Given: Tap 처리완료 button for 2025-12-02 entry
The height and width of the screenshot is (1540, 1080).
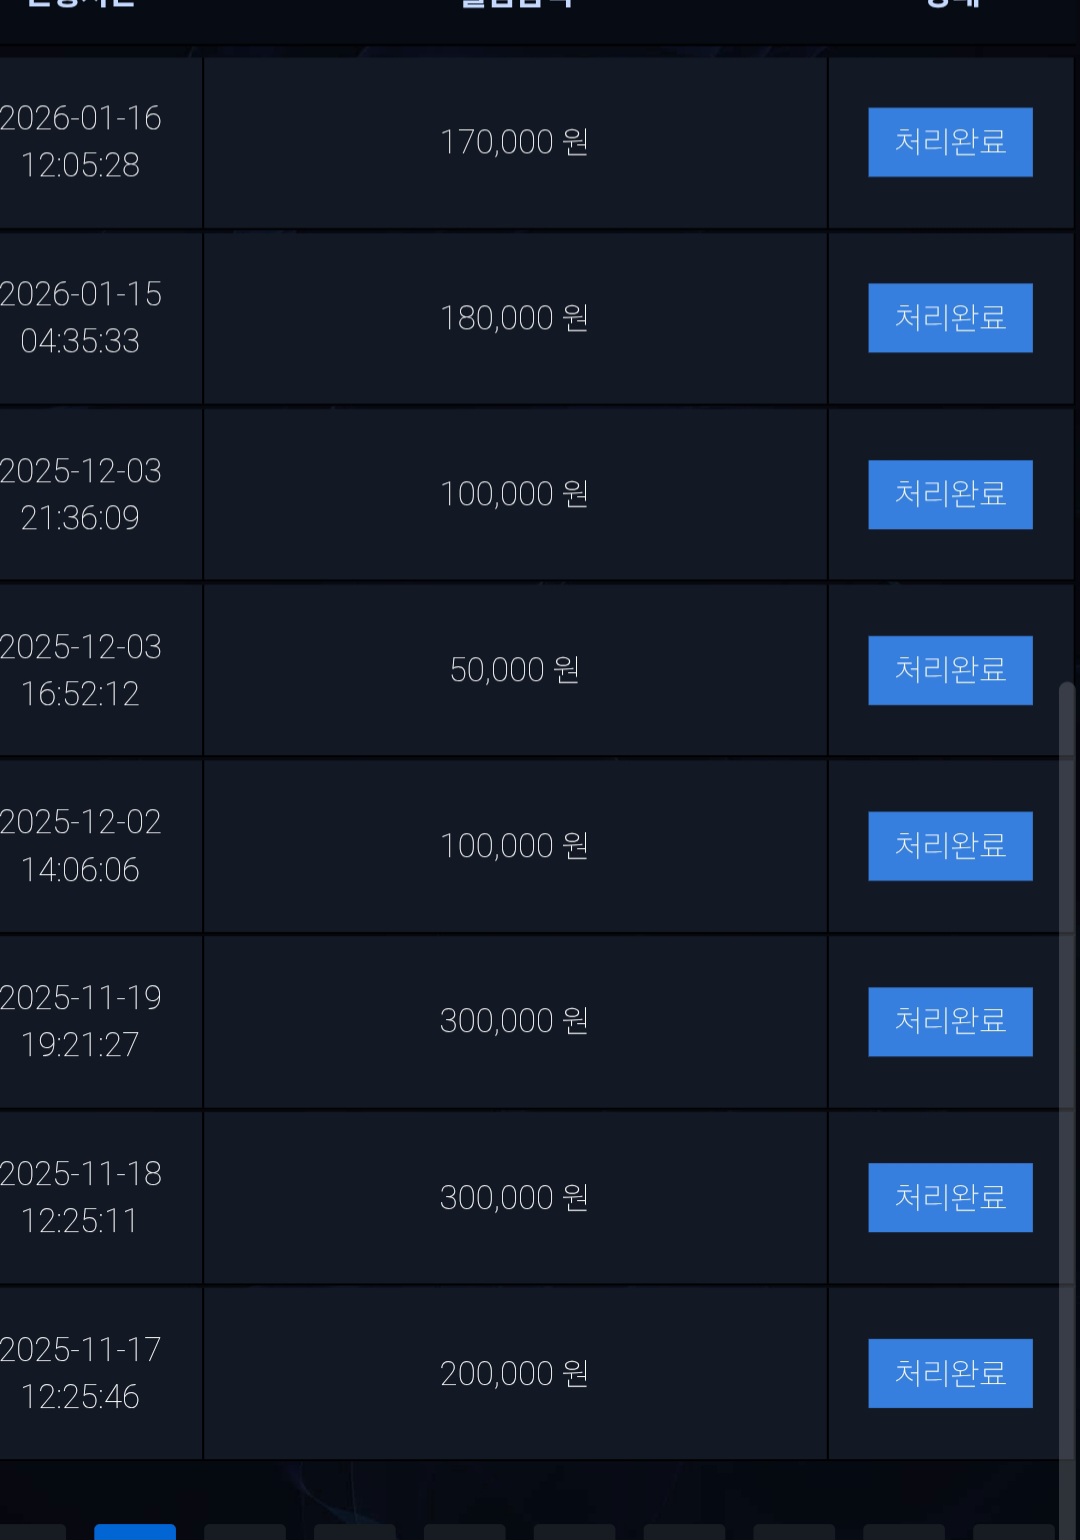Looking at the screenshot, I should 950,846.
